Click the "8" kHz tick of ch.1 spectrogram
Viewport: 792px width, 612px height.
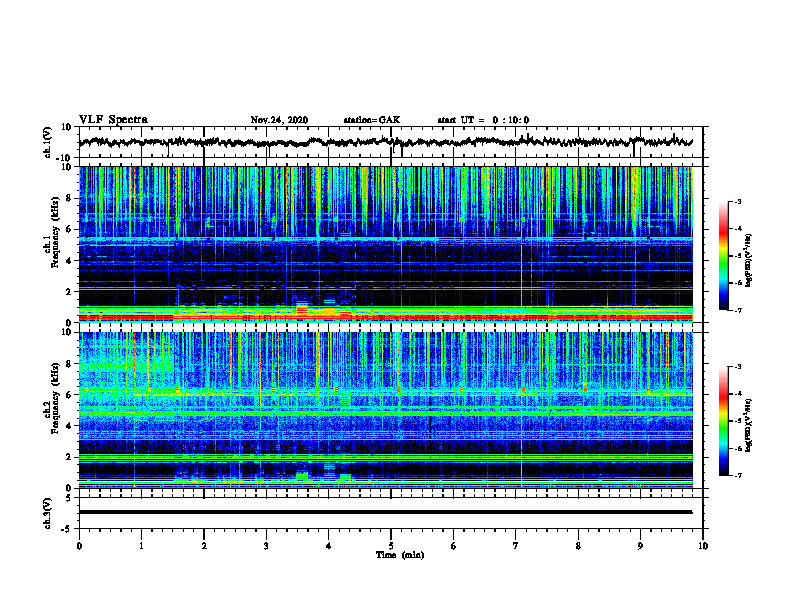pyautogui.click(x=70, y=198)
